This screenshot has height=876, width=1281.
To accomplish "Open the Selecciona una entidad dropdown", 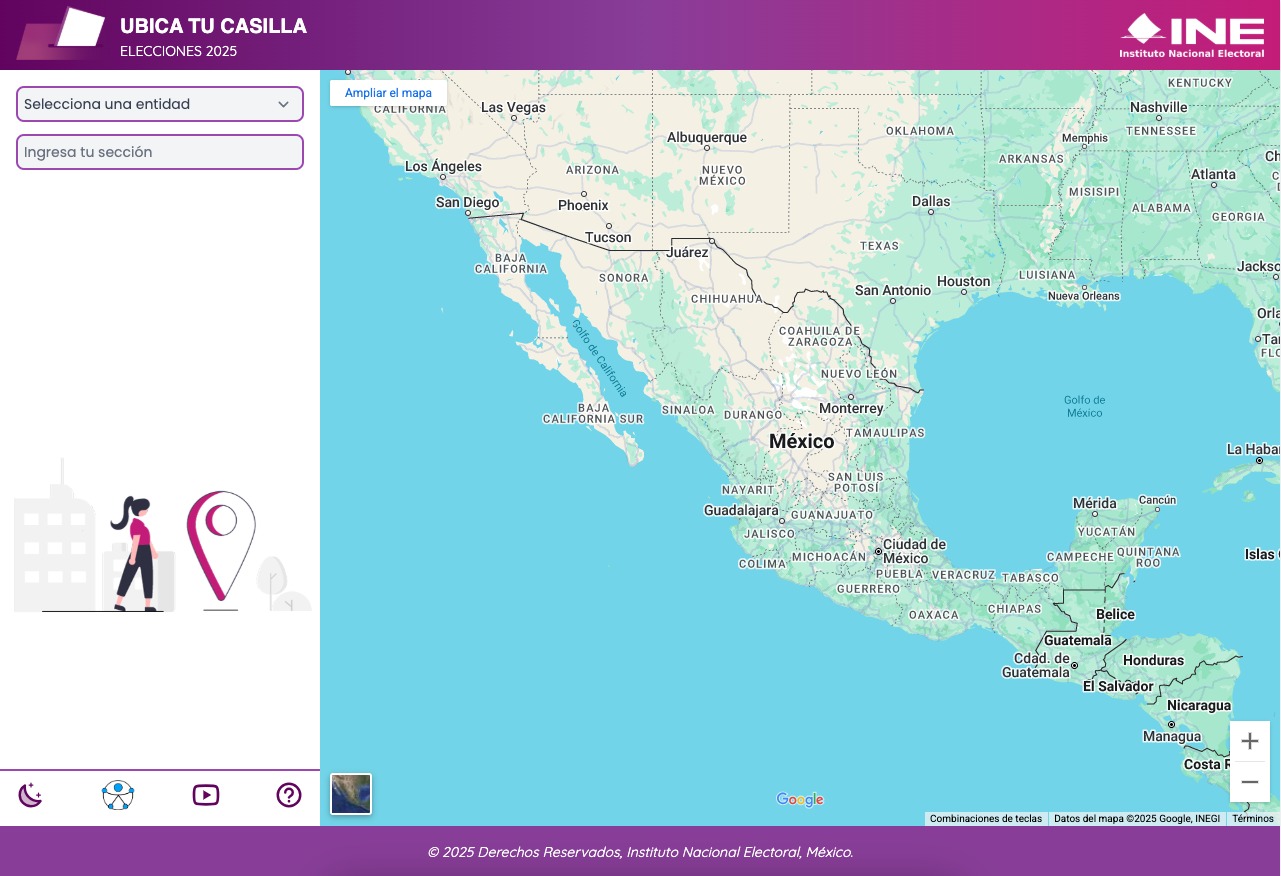I will [160, 104].
